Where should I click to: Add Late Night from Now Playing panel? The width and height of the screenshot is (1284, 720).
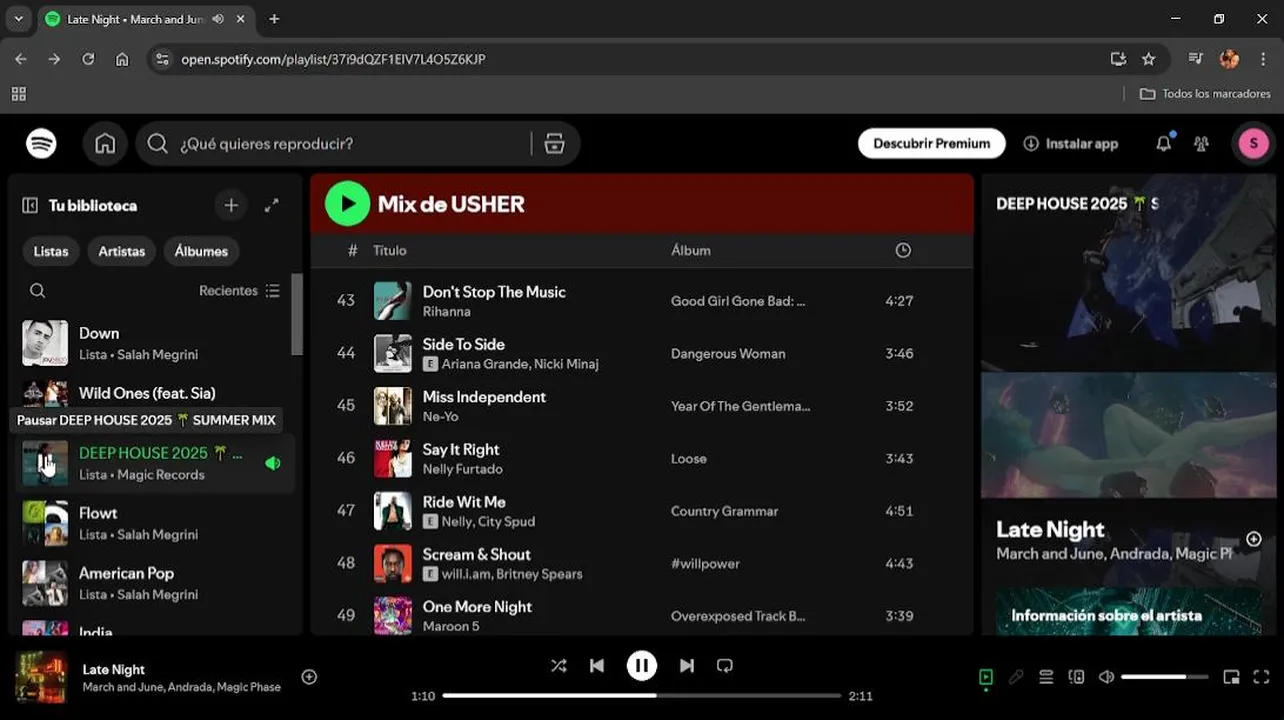(1253, 539)
